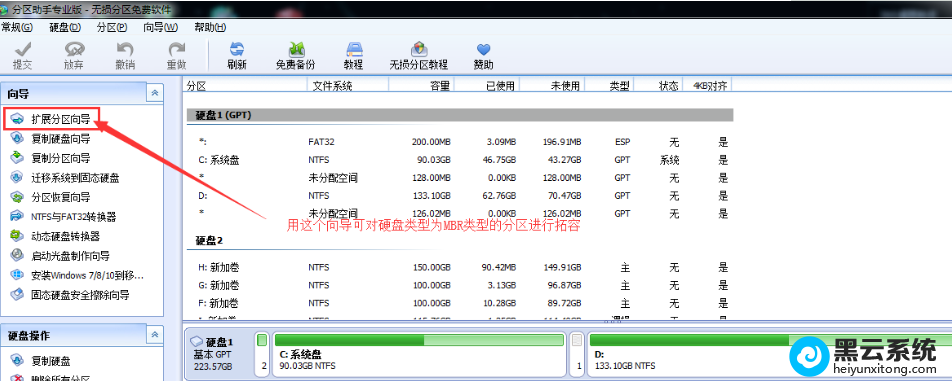Select the 硬盘1 (GPT) header row
The image size is (952, 381).
click(x=460, y=115)
